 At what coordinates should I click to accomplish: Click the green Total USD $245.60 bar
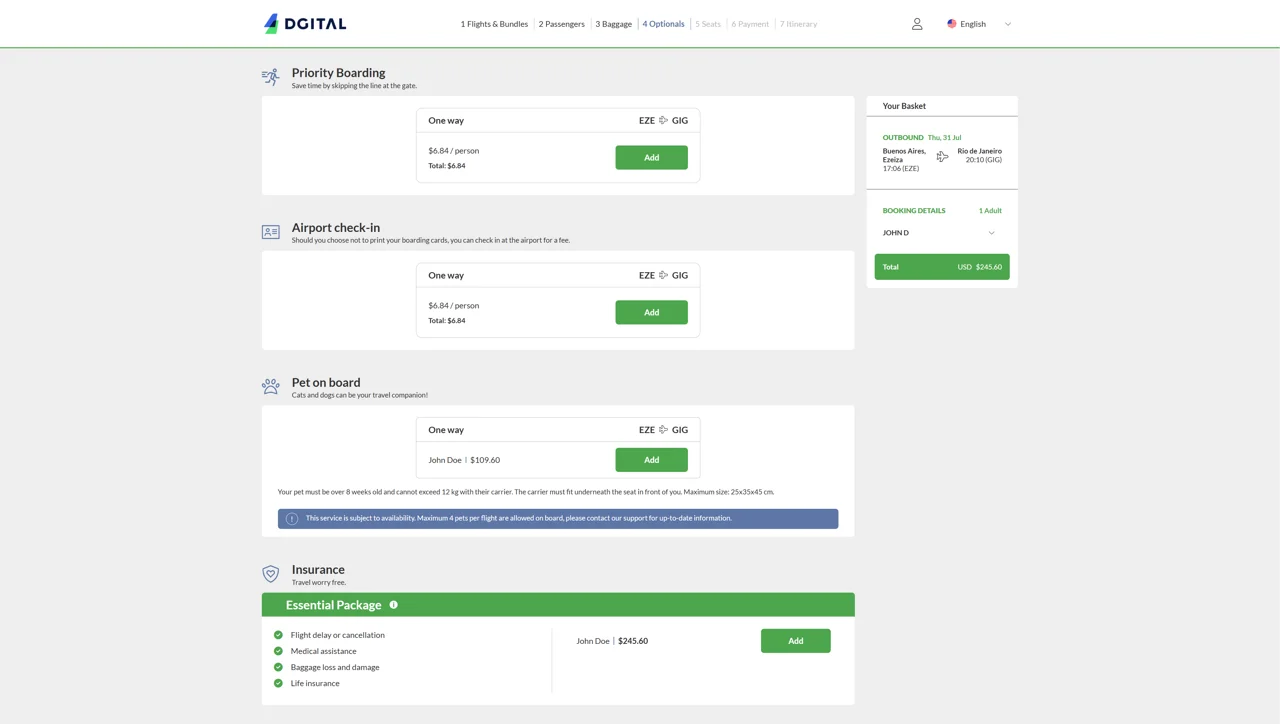coord(941,267)
